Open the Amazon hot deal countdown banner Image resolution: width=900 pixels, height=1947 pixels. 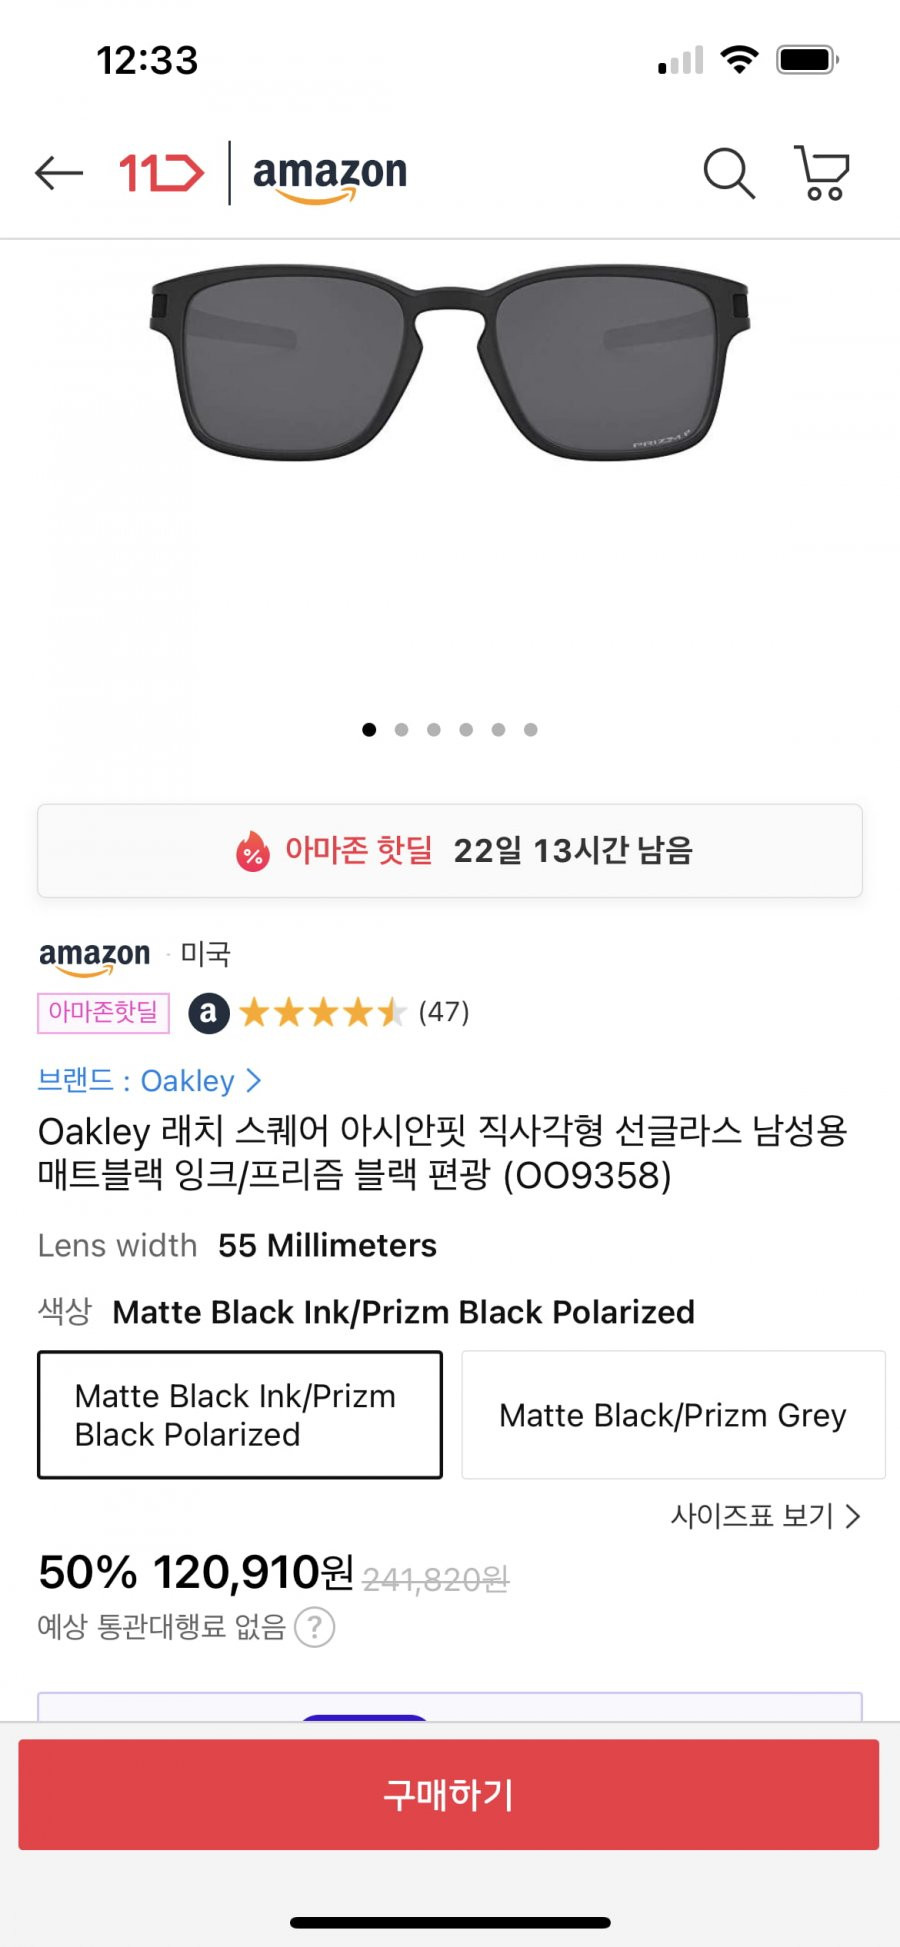click(450, 851)
